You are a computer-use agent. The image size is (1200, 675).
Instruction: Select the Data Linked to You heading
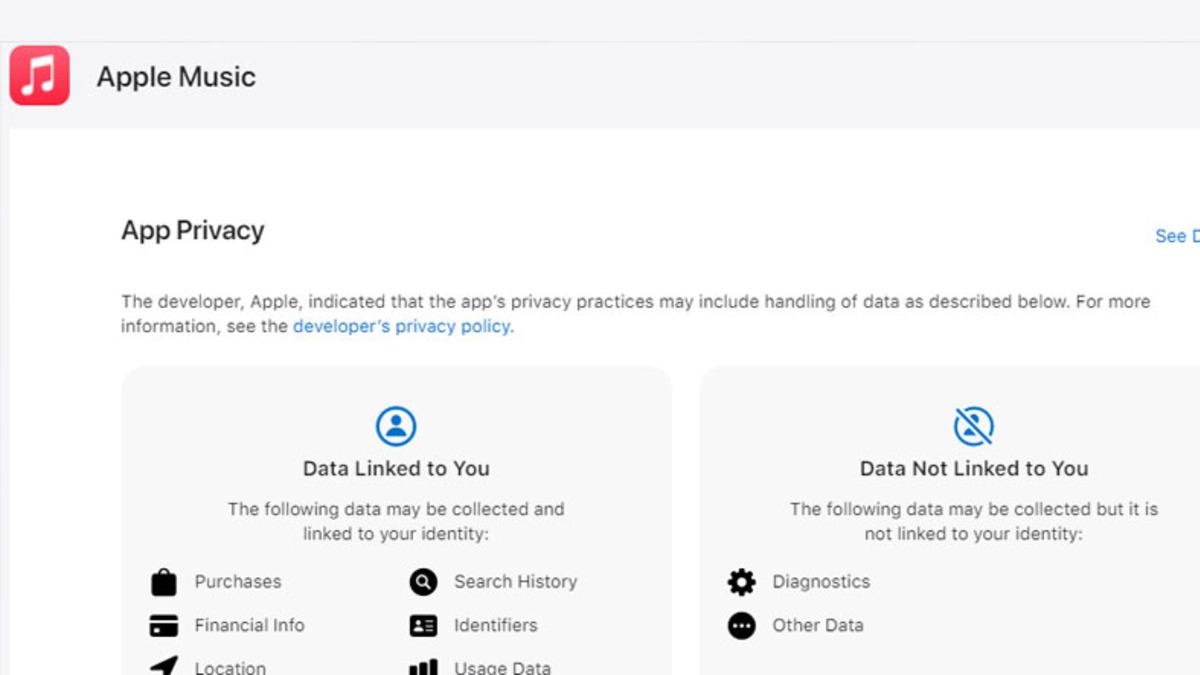[396, 468]
